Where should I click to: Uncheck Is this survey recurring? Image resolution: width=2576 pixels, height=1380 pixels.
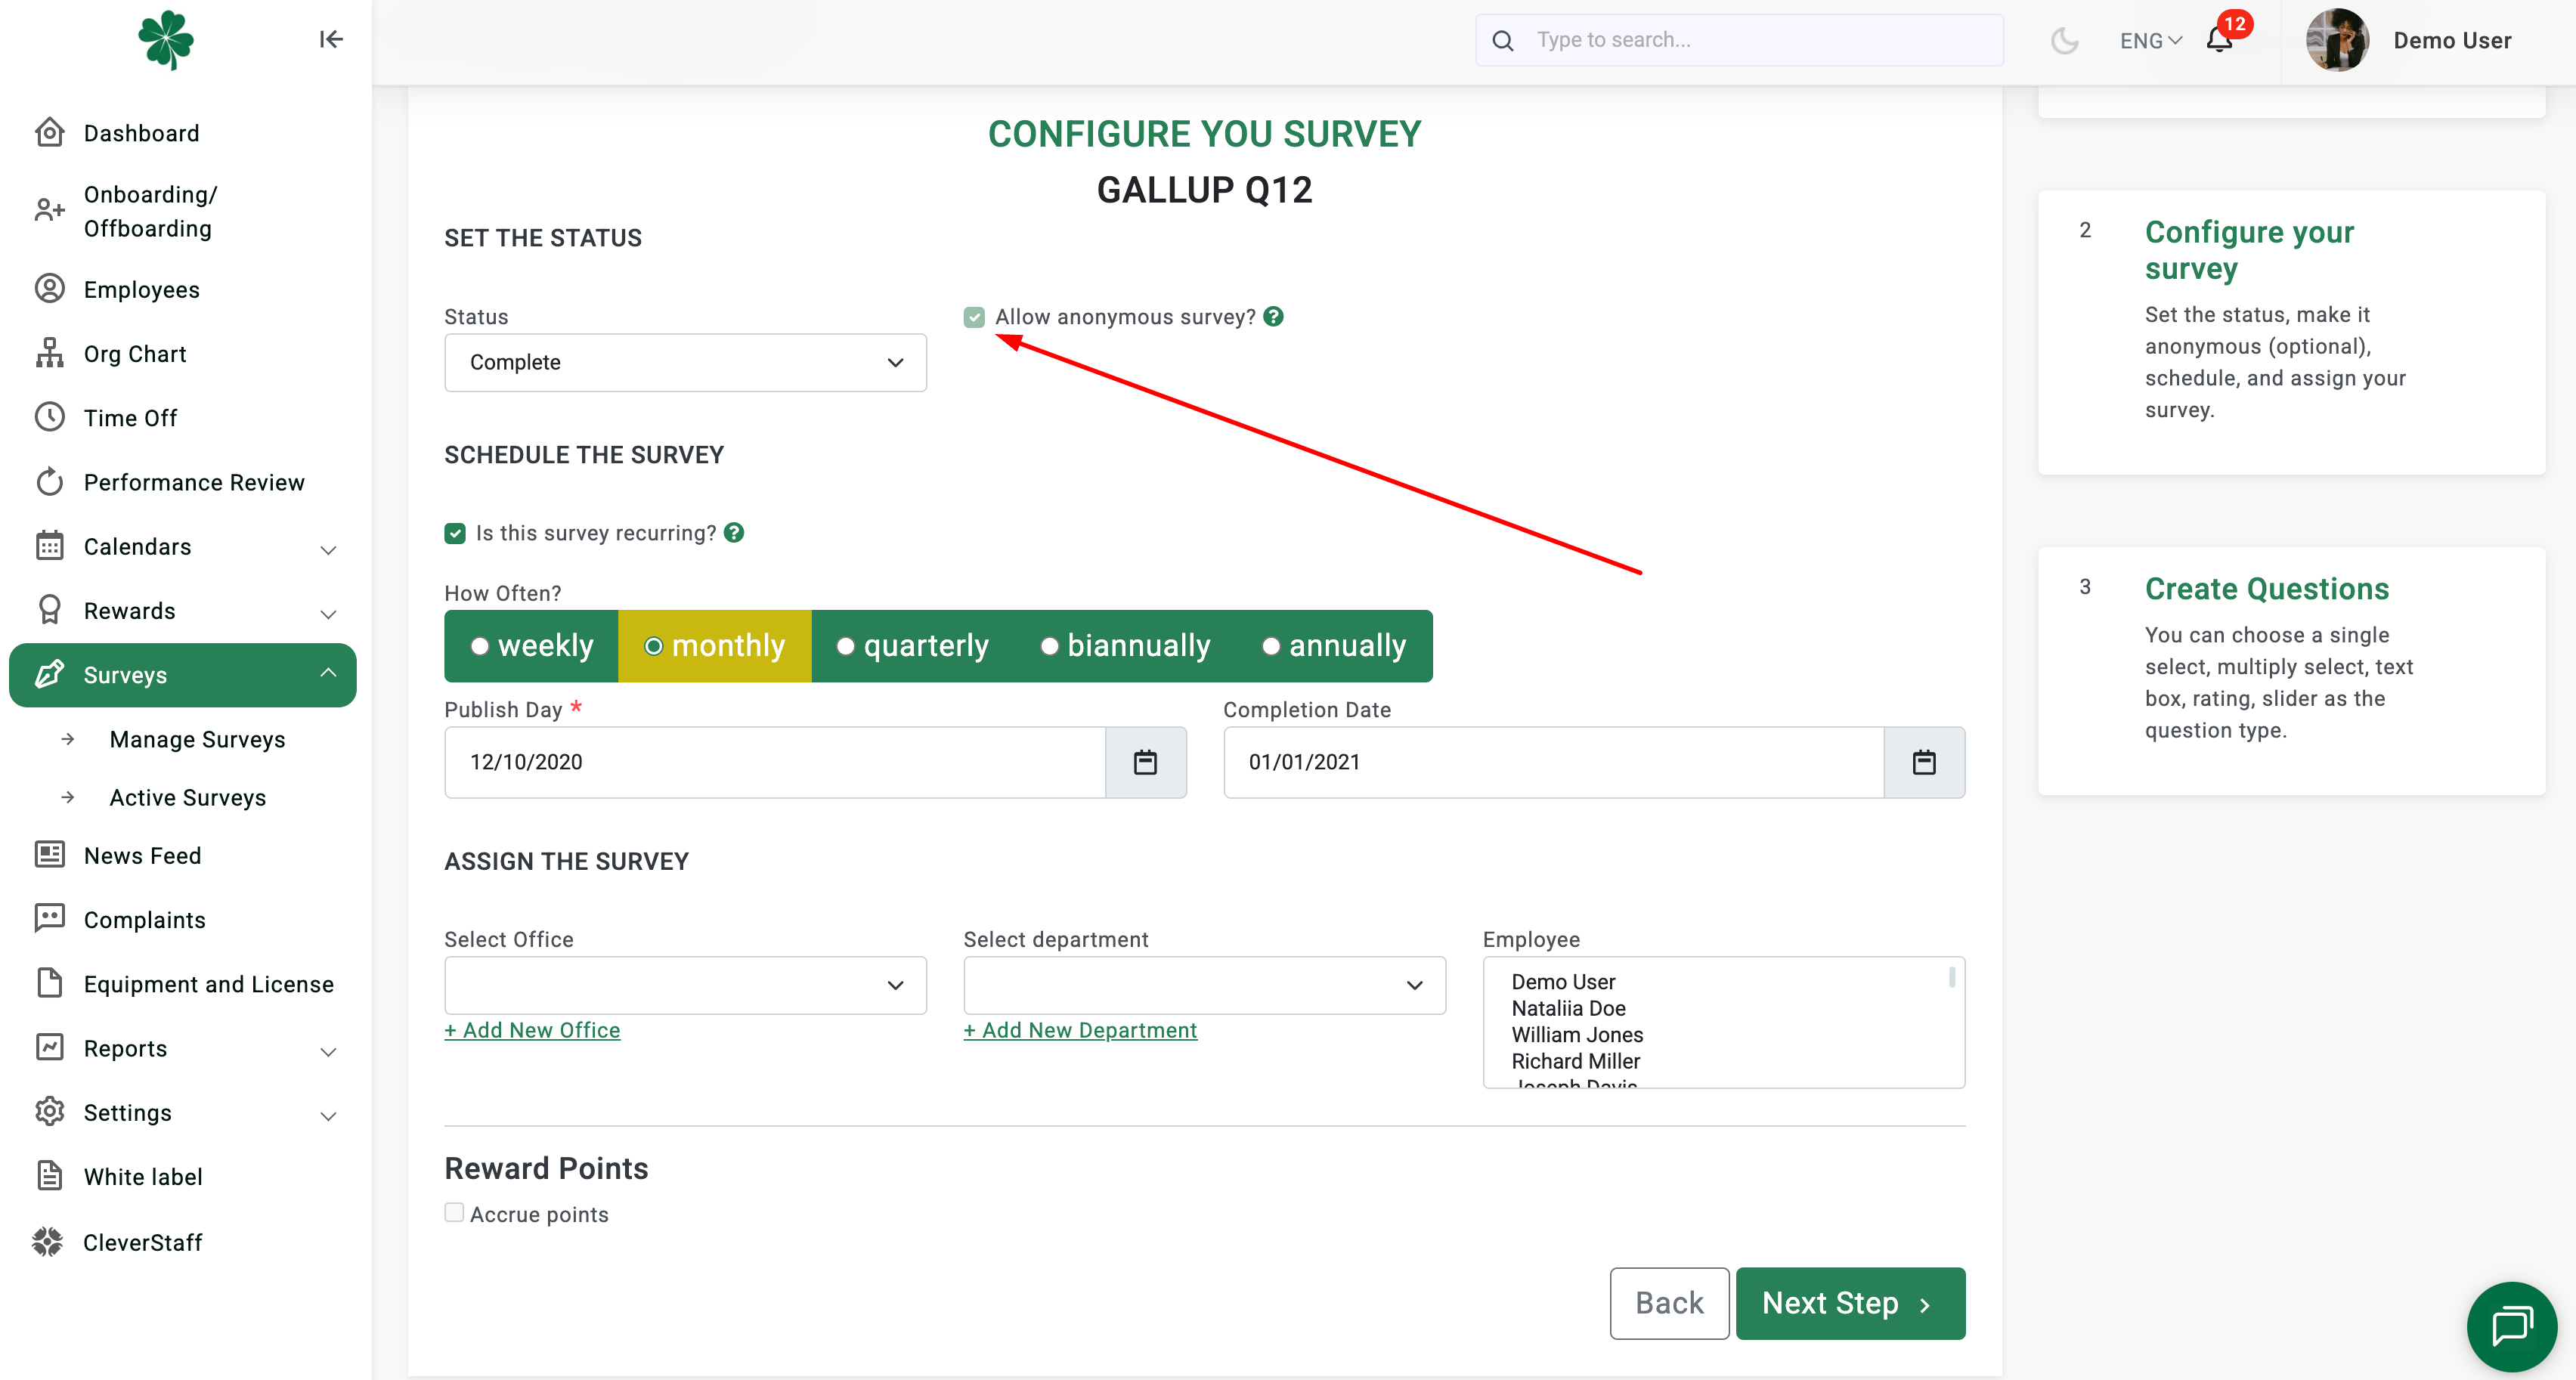pyautogui.click(x=455, y=533)
